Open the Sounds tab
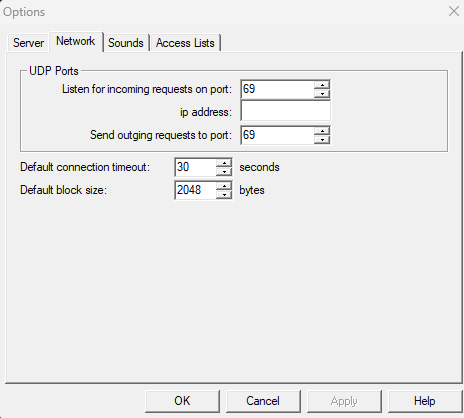 click(126, 43)
